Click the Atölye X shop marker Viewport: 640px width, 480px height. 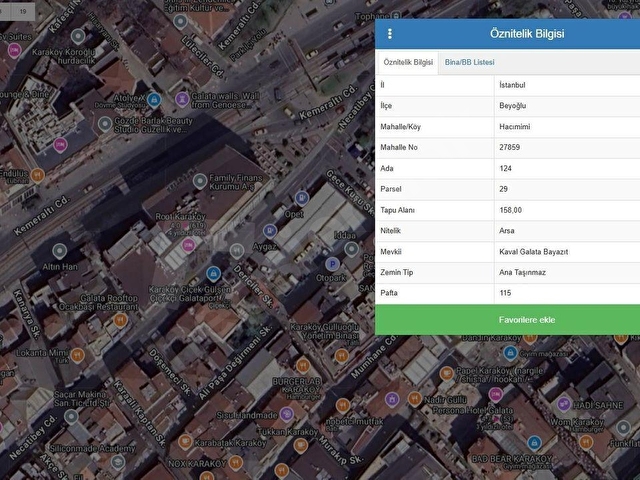154,100
